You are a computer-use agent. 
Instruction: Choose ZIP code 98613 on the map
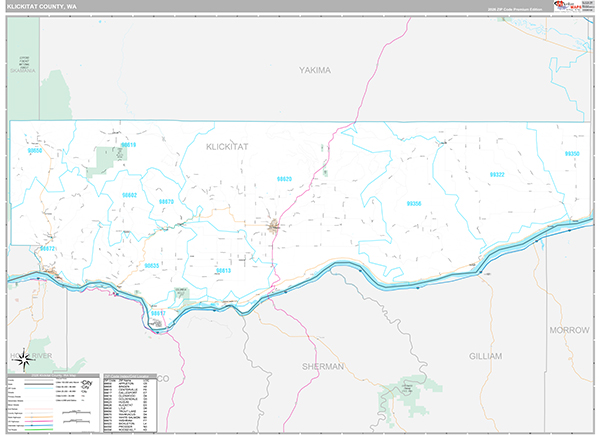[223, 270]
